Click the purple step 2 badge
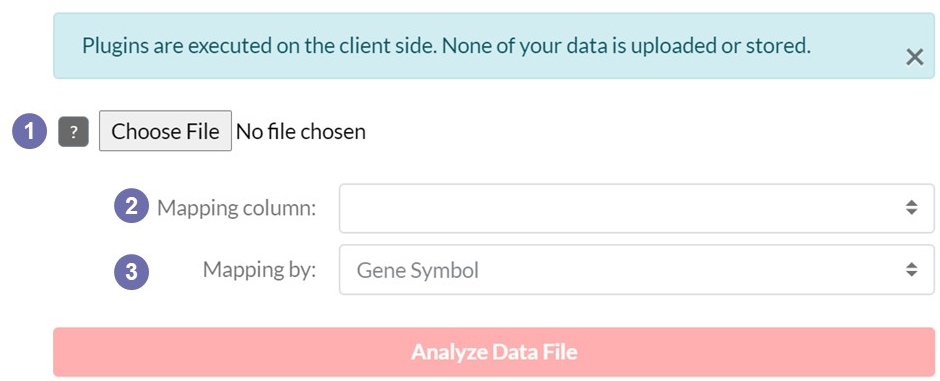Viewport: 940px width, 381px height. click(131, 205)
